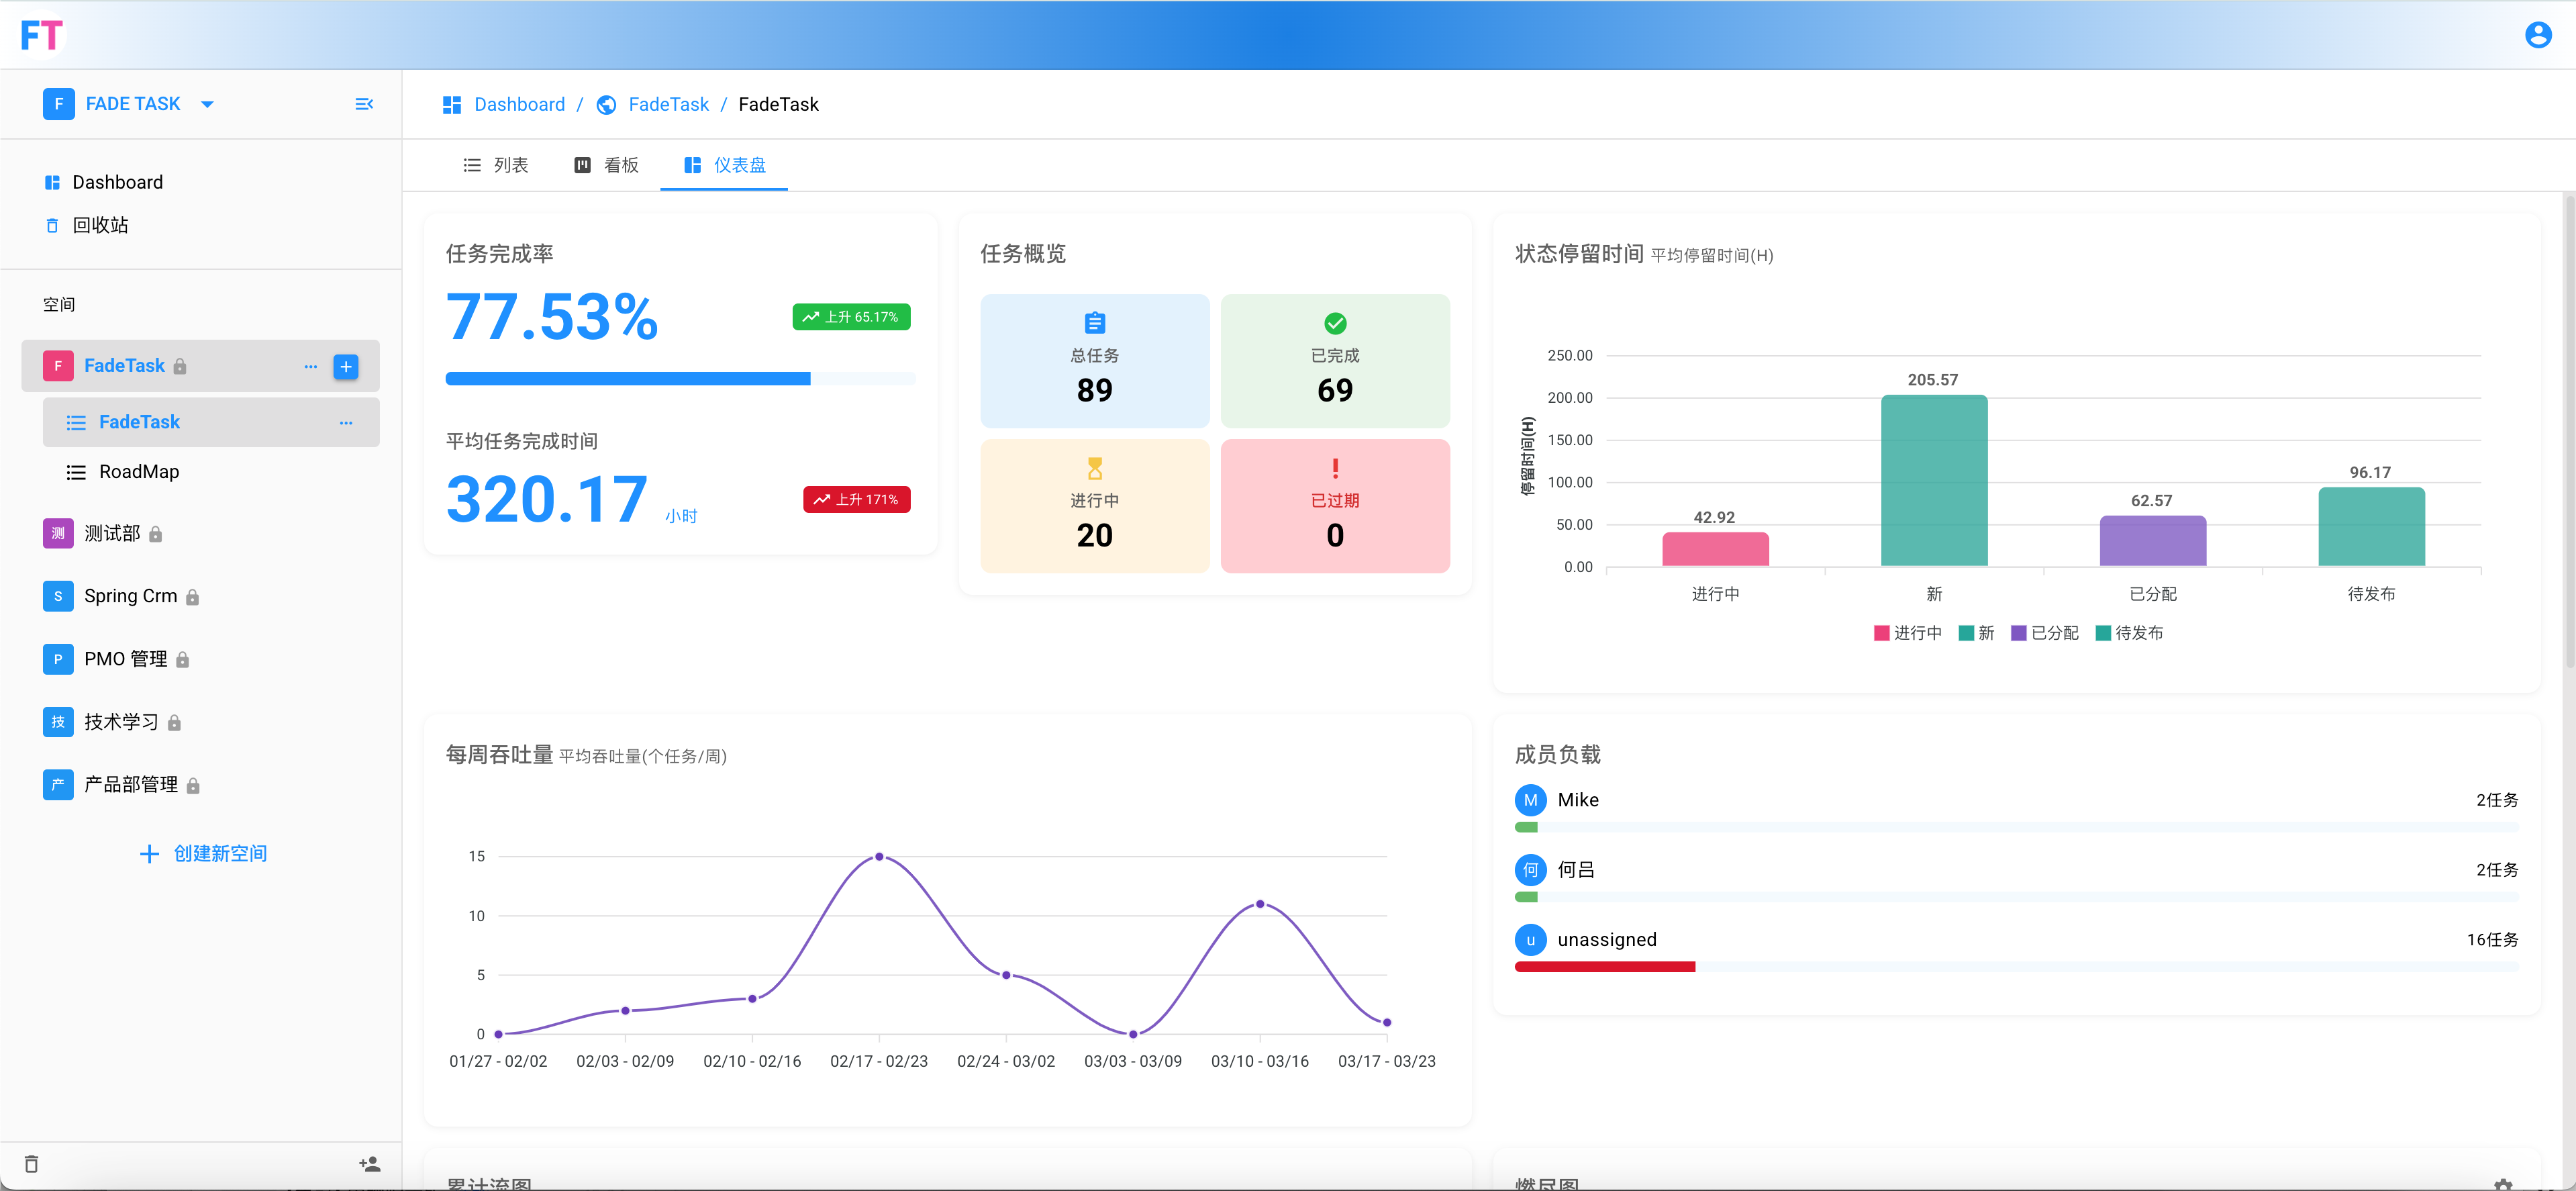Viewport: 2576px width, 1191px height.
Task: Open the user account avatar menu
Action: [x=2538, y=35]
